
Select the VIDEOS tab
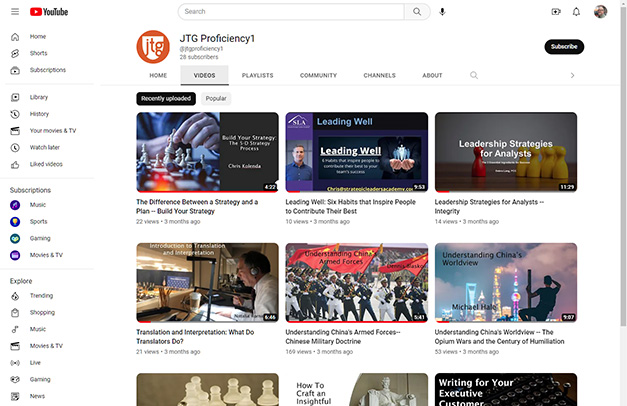(204, 75)
